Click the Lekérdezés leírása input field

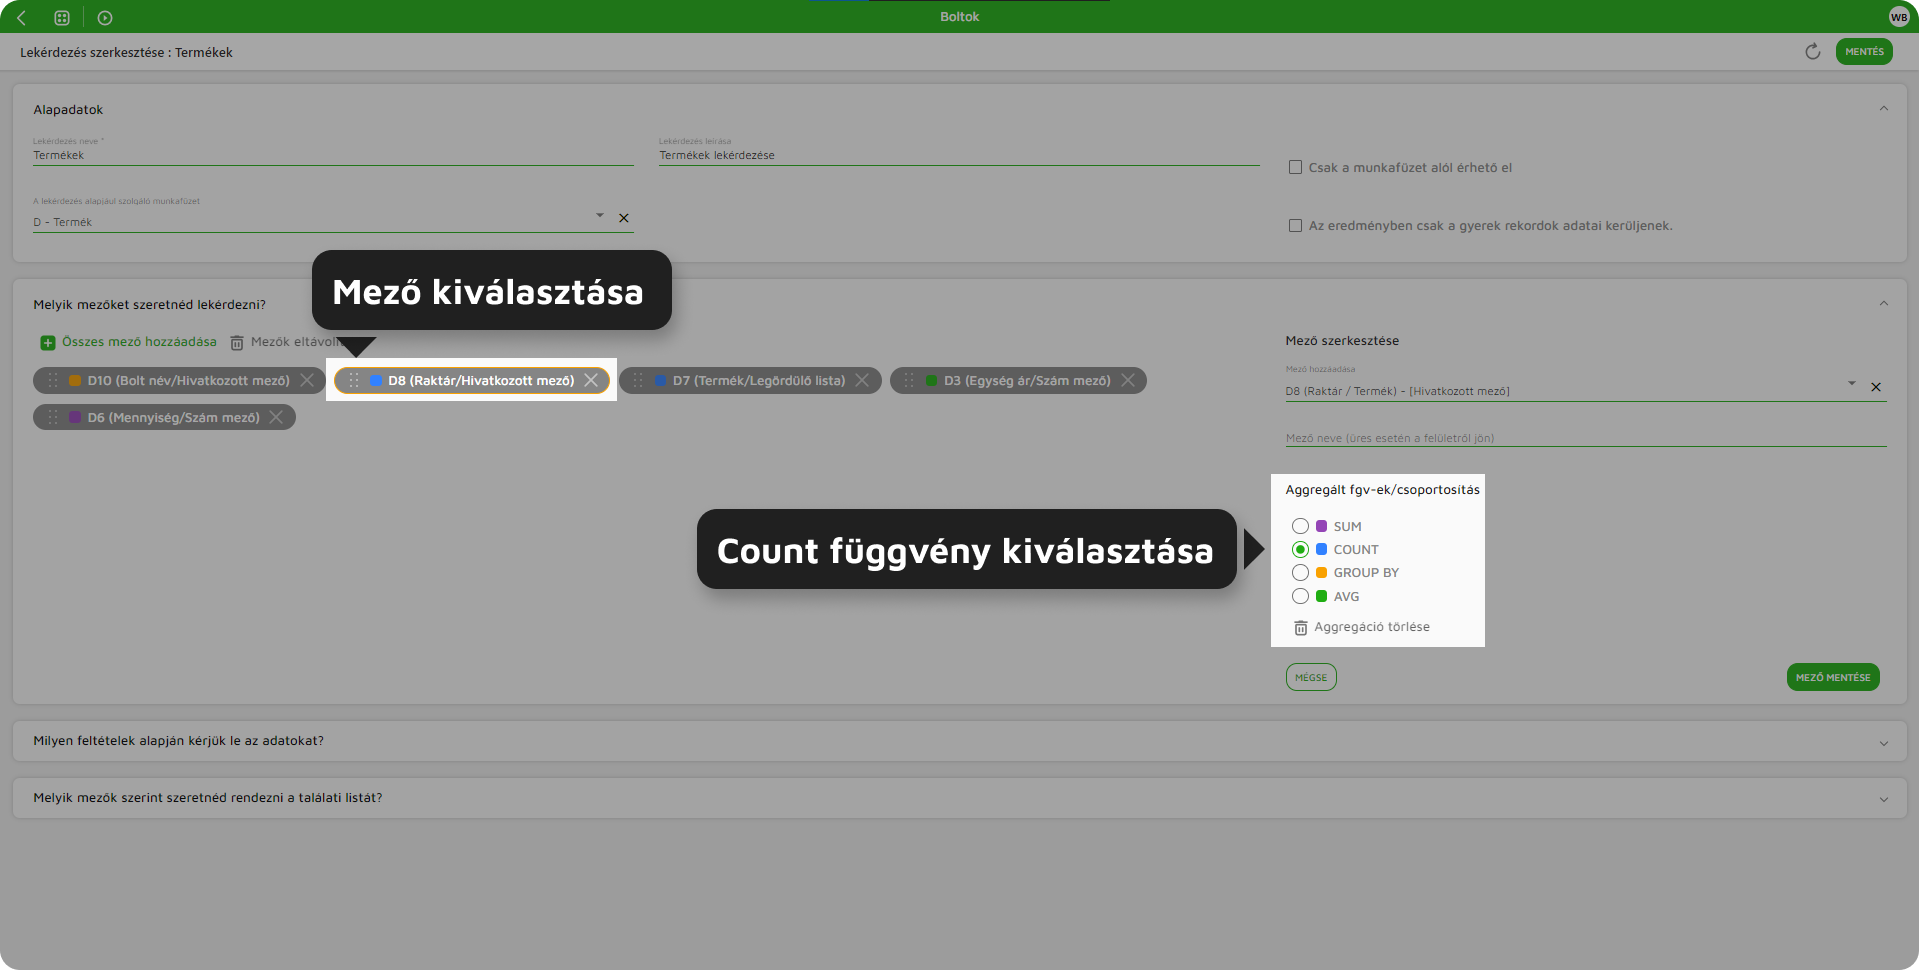coord(959,155)
